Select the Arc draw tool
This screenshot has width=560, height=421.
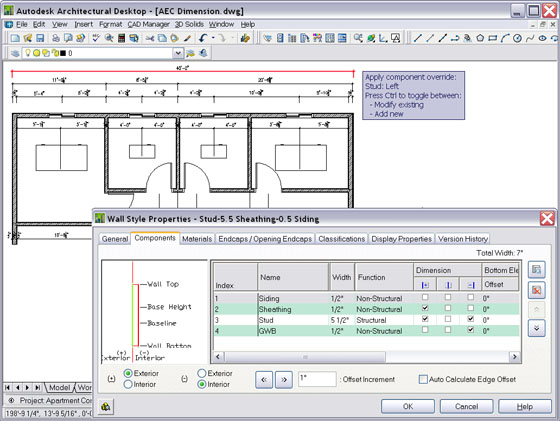click(x=505, y=38)
